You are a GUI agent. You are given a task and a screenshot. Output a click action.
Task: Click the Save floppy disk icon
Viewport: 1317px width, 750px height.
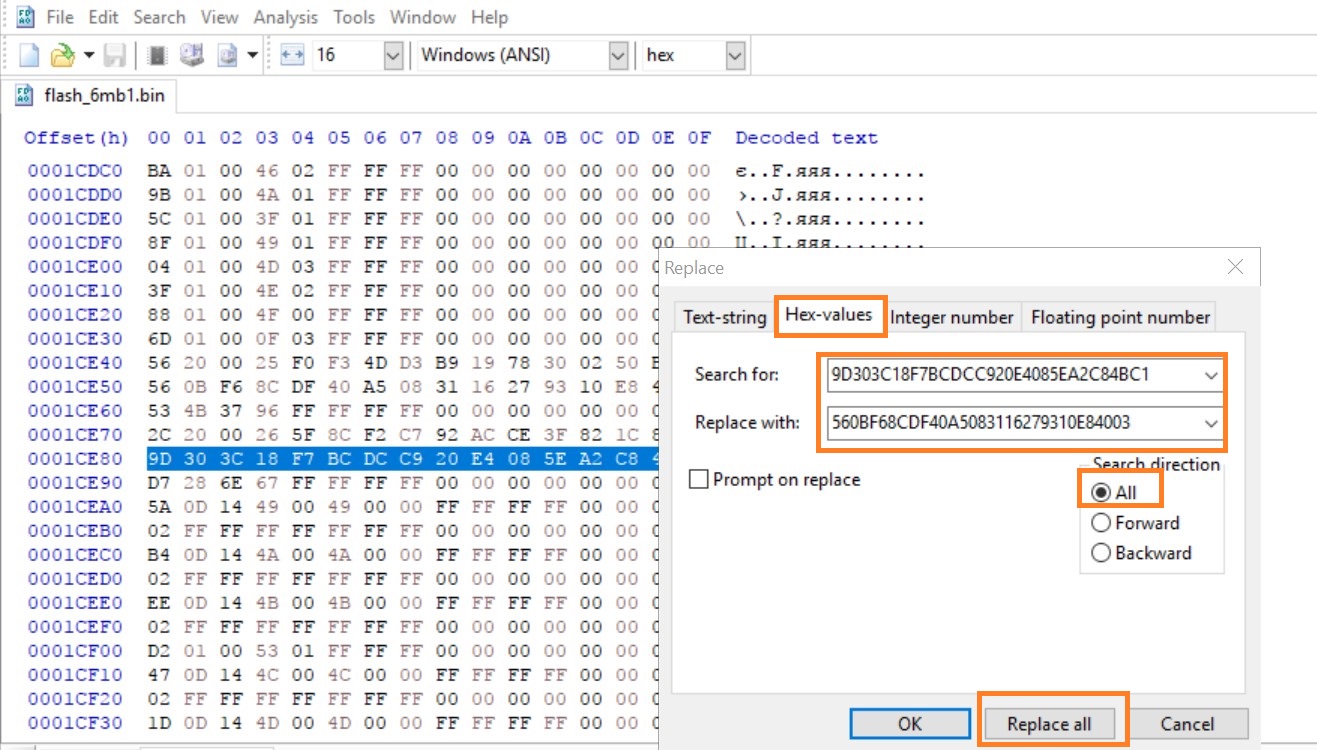pyautogui.click(x=116, y=56)
